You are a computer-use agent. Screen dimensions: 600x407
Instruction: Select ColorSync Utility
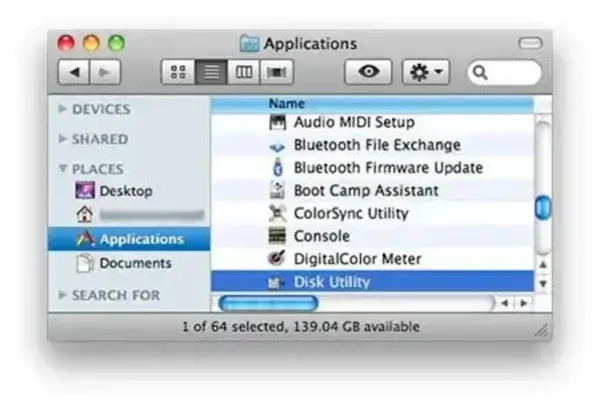372,213
